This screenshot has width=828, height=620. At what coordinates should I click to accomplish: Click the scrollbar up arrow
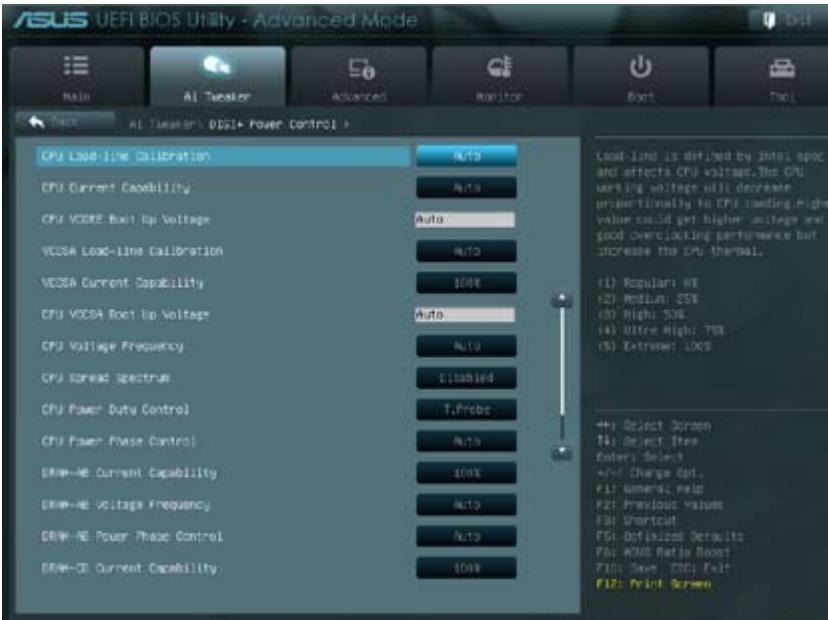[562, 300]
